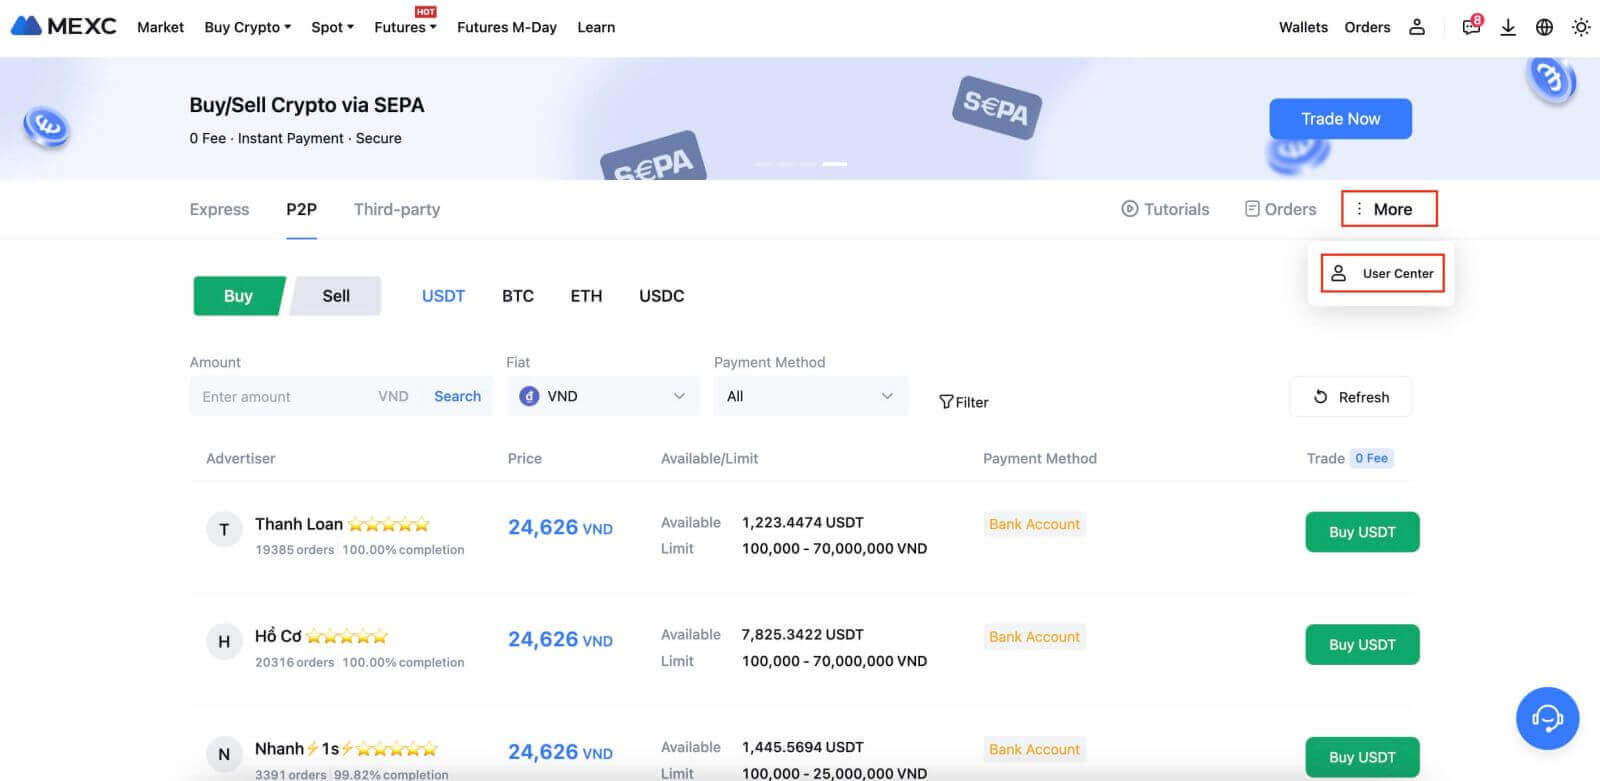The height and width of the screenshot is (781, 1600).
Task: Choose USDC coin tab
Action: [x=662, y=296]
